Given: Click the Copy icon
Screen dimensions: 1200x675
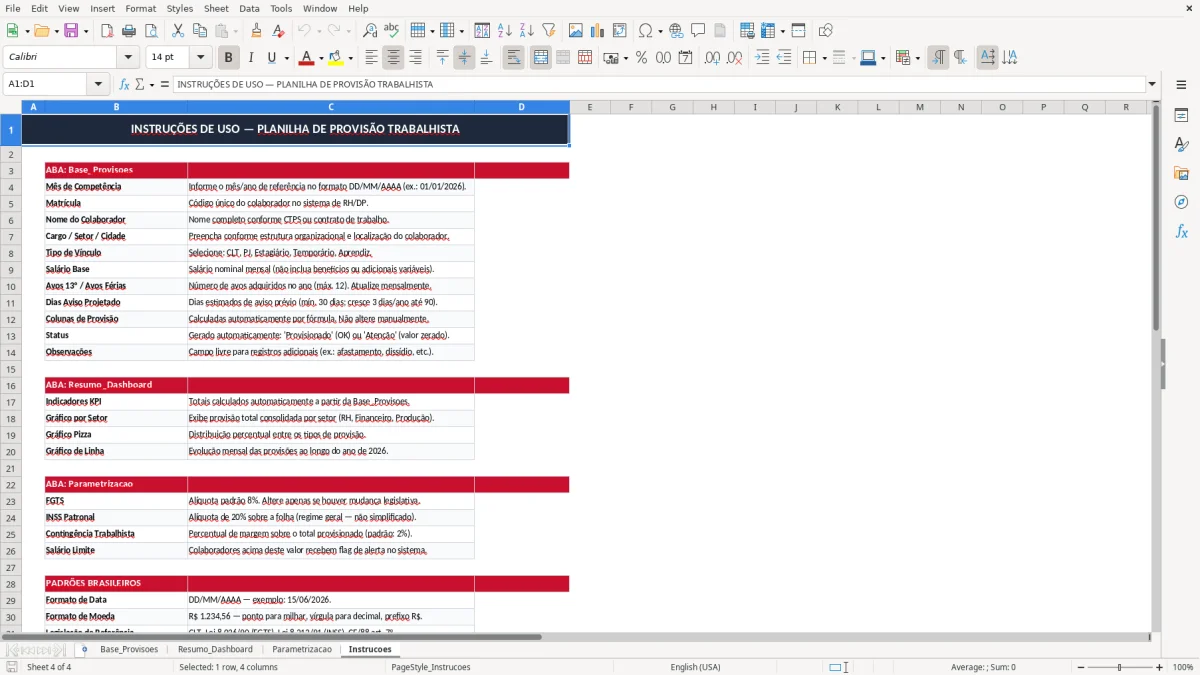Looking at the screenshot, I should point(199,31).
